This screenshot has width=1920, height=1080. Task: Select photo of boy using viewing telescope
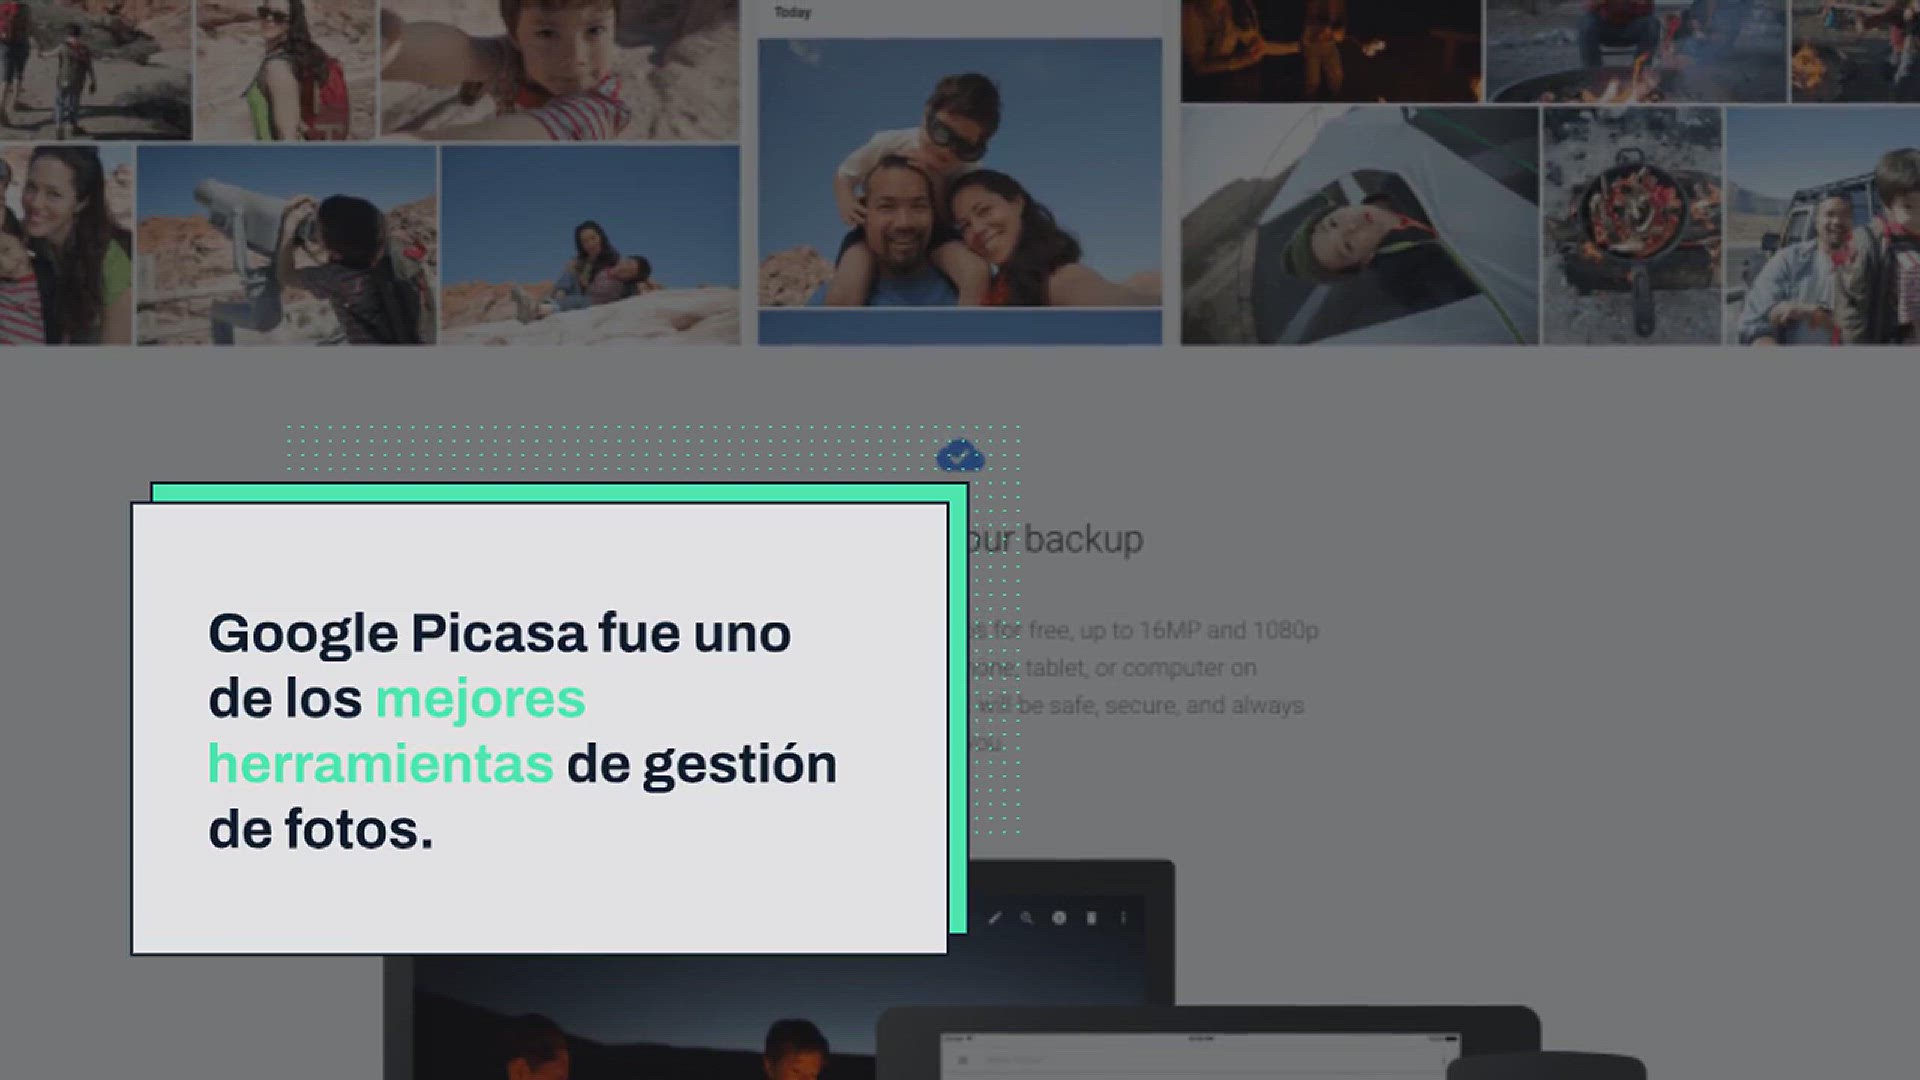coord(286,245)
